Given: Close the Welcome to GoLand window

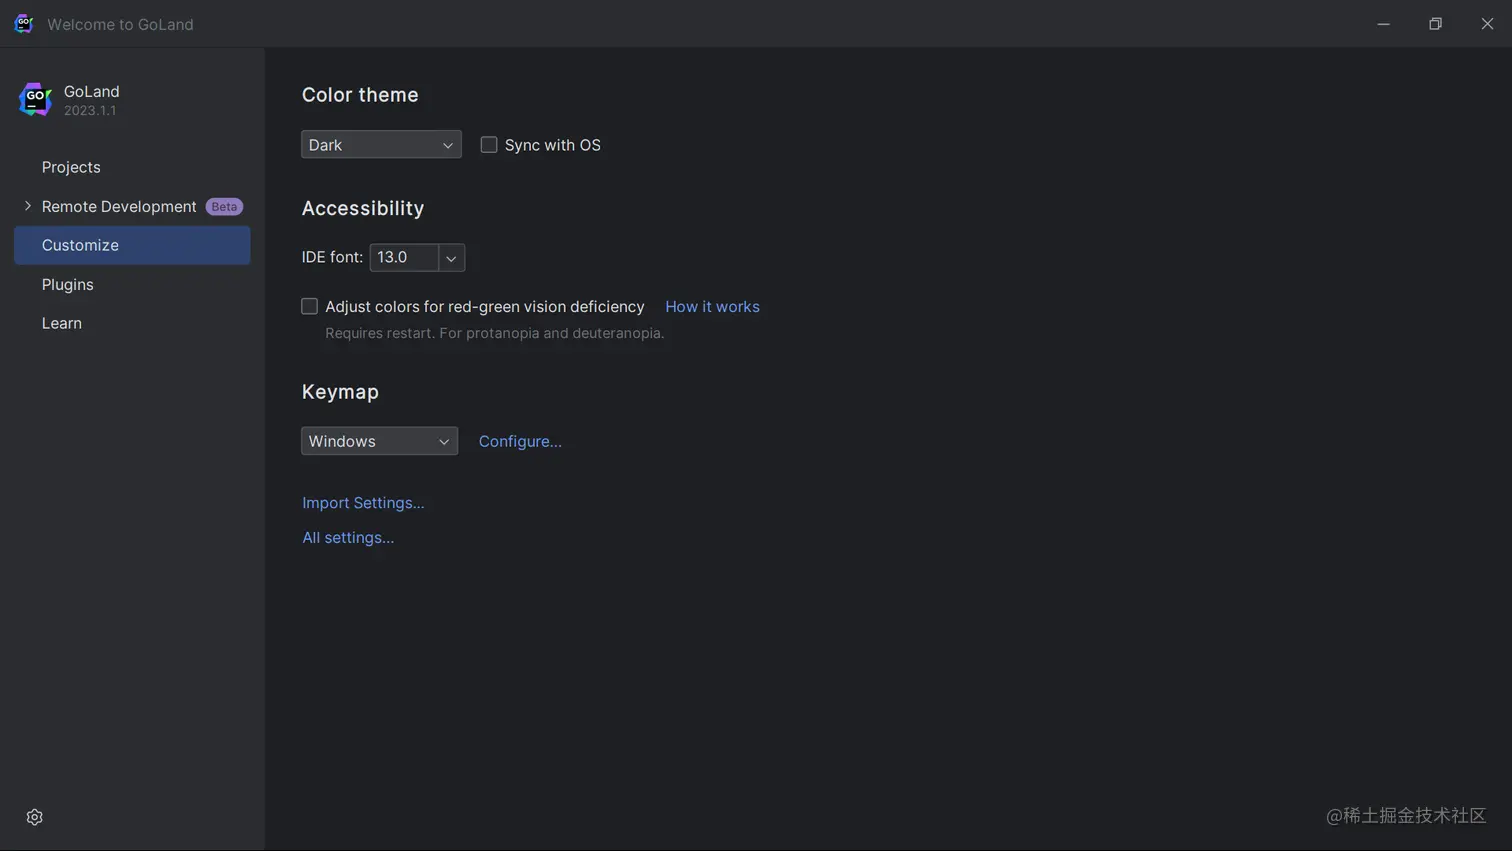Looking at the screenshot, I should pyautogui.click(x=1487, y=24).
